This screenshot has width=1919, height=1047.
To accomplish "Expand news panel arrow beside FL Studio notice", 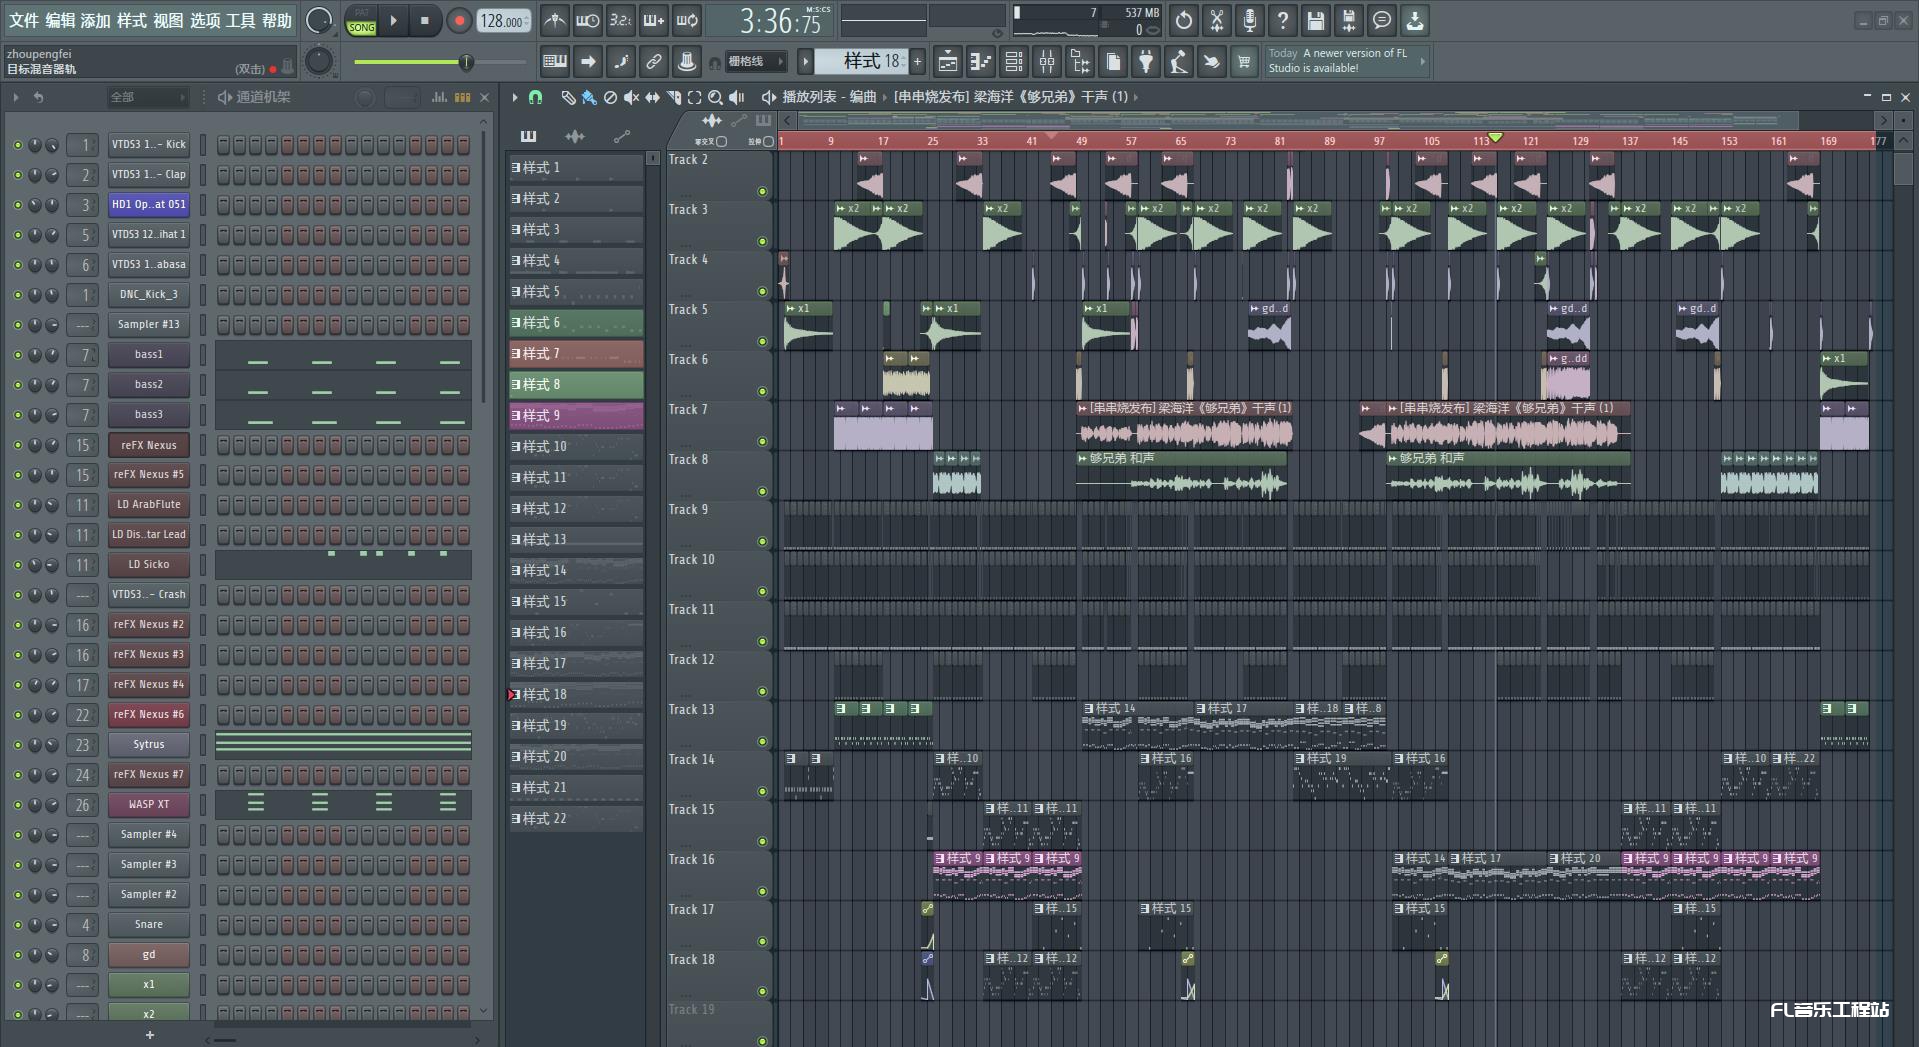I will [x=1422, y=61].
